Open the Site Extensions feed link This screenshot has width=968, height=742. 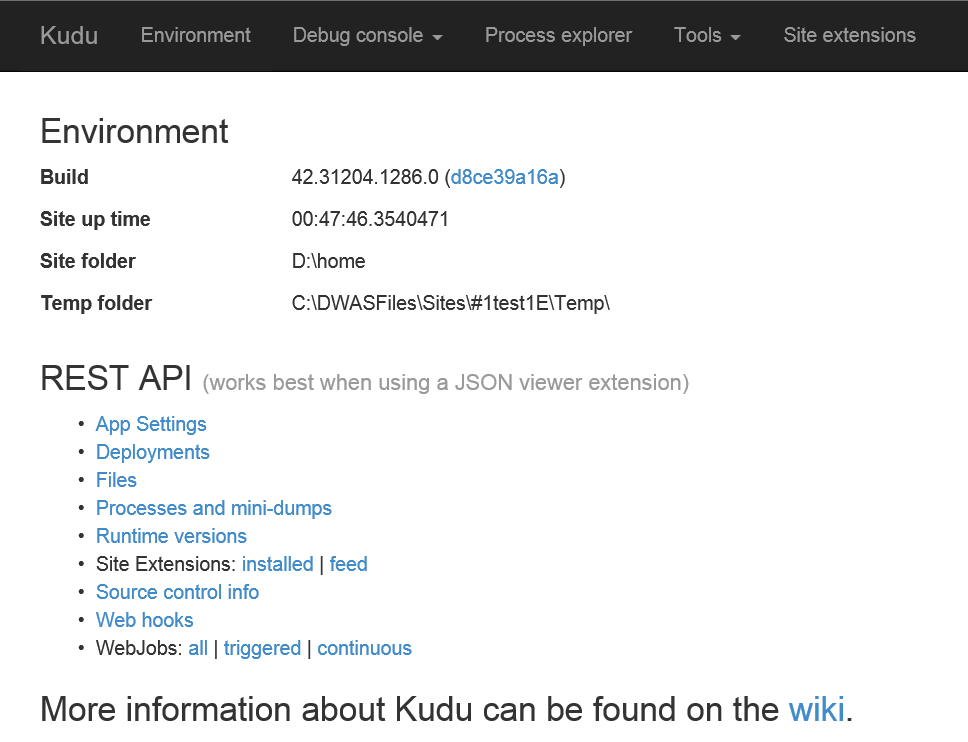(x=349, y=564)
